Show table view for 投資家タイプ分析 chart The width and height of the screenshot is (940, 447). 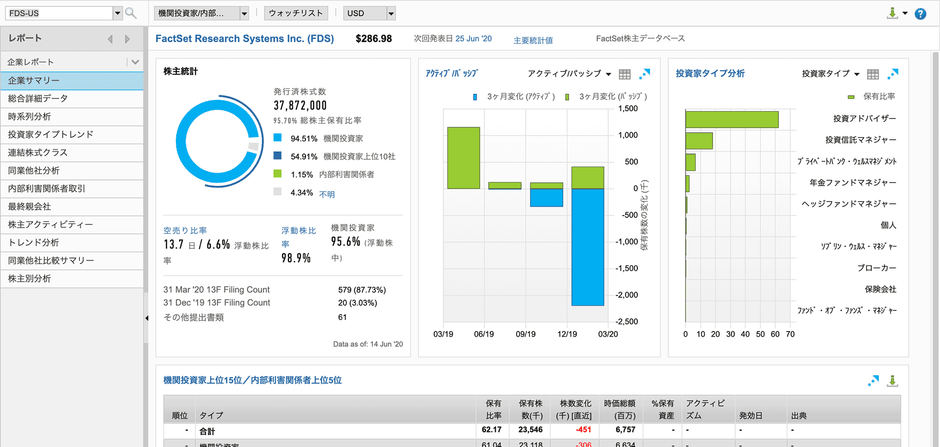(873, 75)
